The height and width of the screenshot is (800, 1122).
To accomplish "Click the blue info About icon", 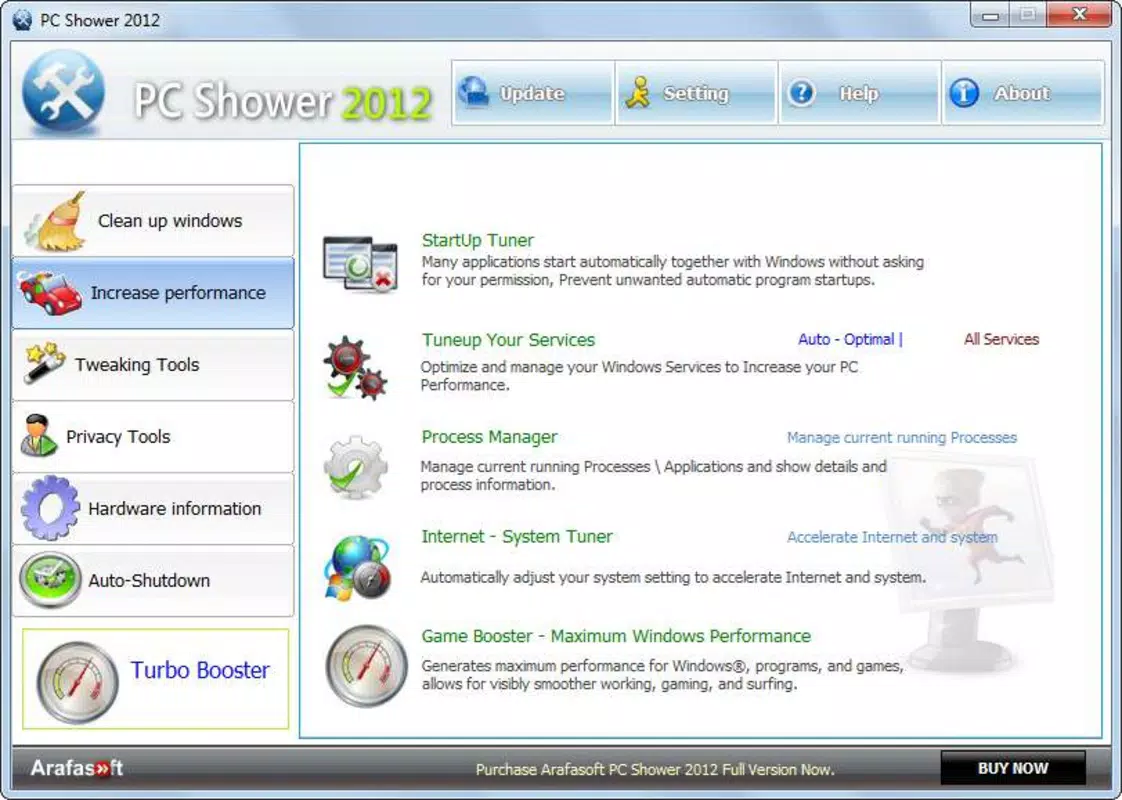I will click(x=964, y=93).
